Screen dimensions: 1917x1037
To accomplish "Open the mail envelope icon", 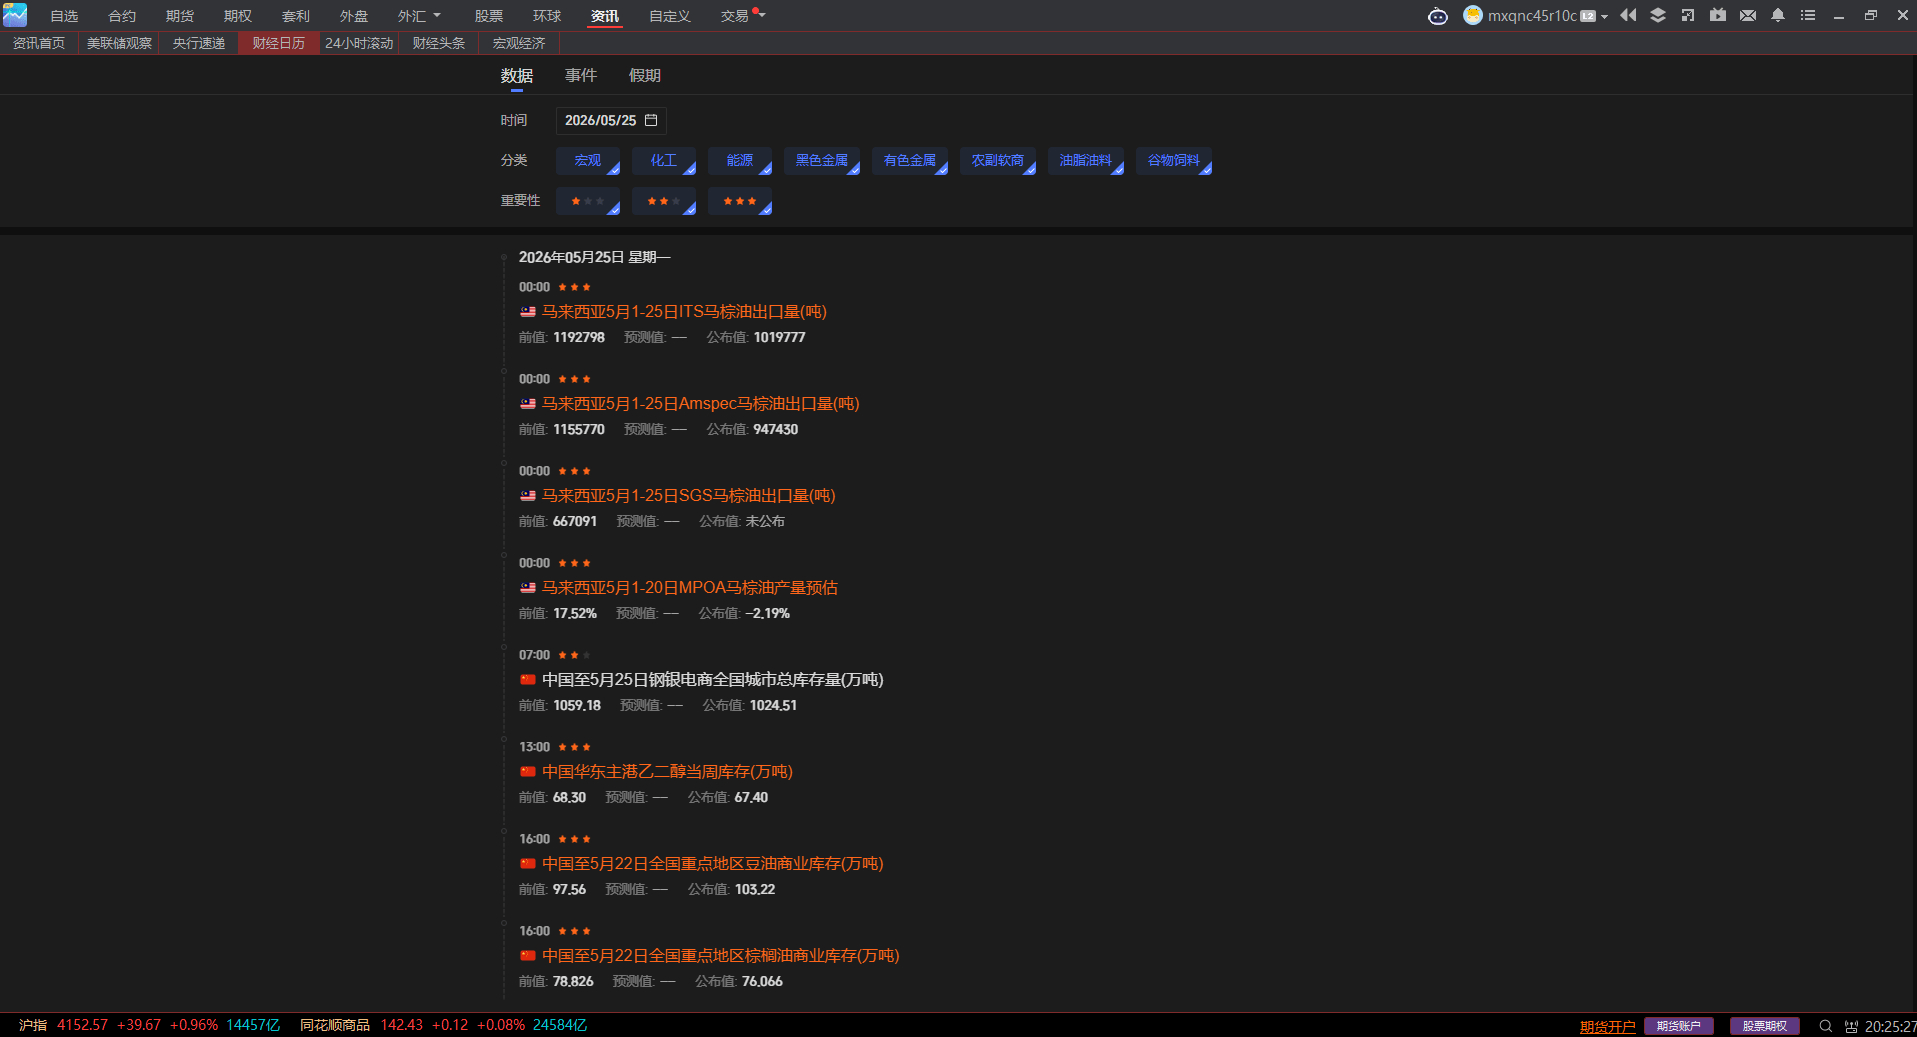I will [x=1748, y=15].
